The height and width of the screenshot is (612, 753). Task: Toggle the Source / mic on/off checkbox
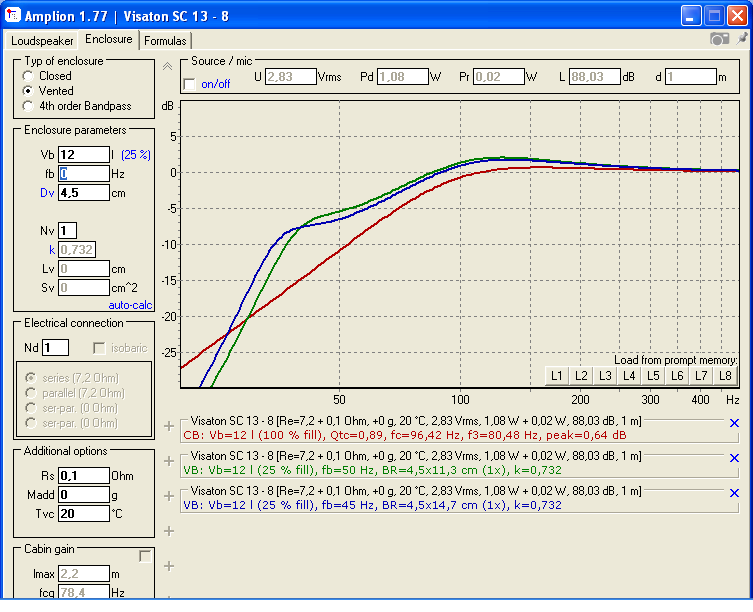coord(190,84)
